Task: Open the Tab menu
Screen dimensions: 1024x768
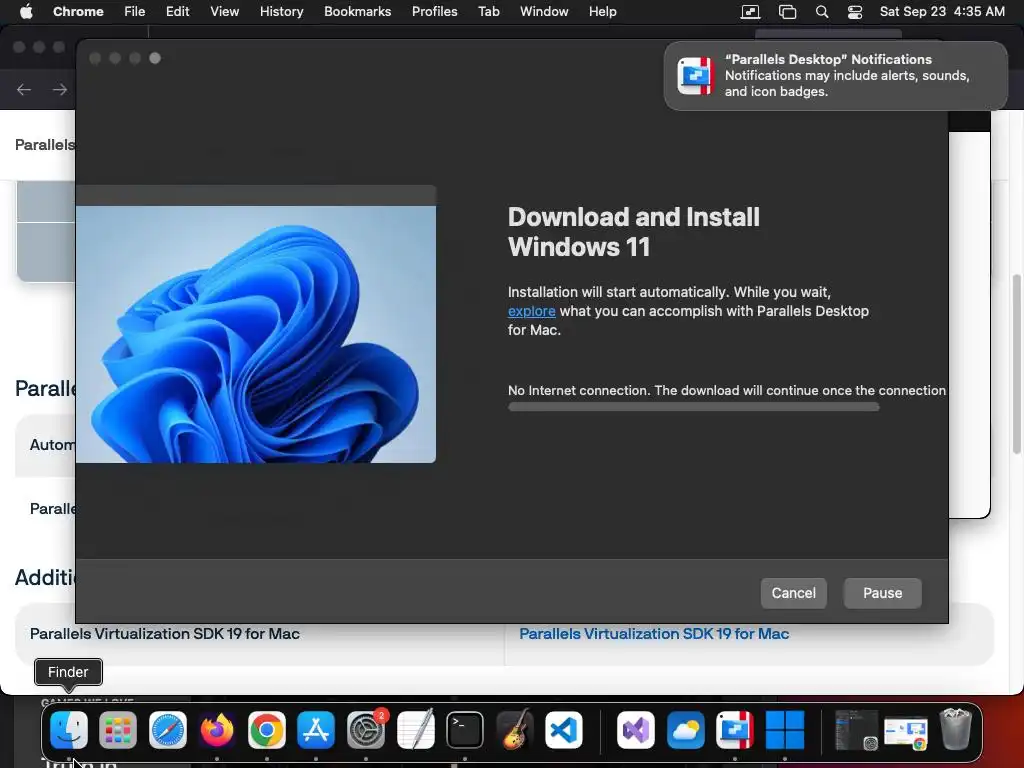Action: click(488, 11)
